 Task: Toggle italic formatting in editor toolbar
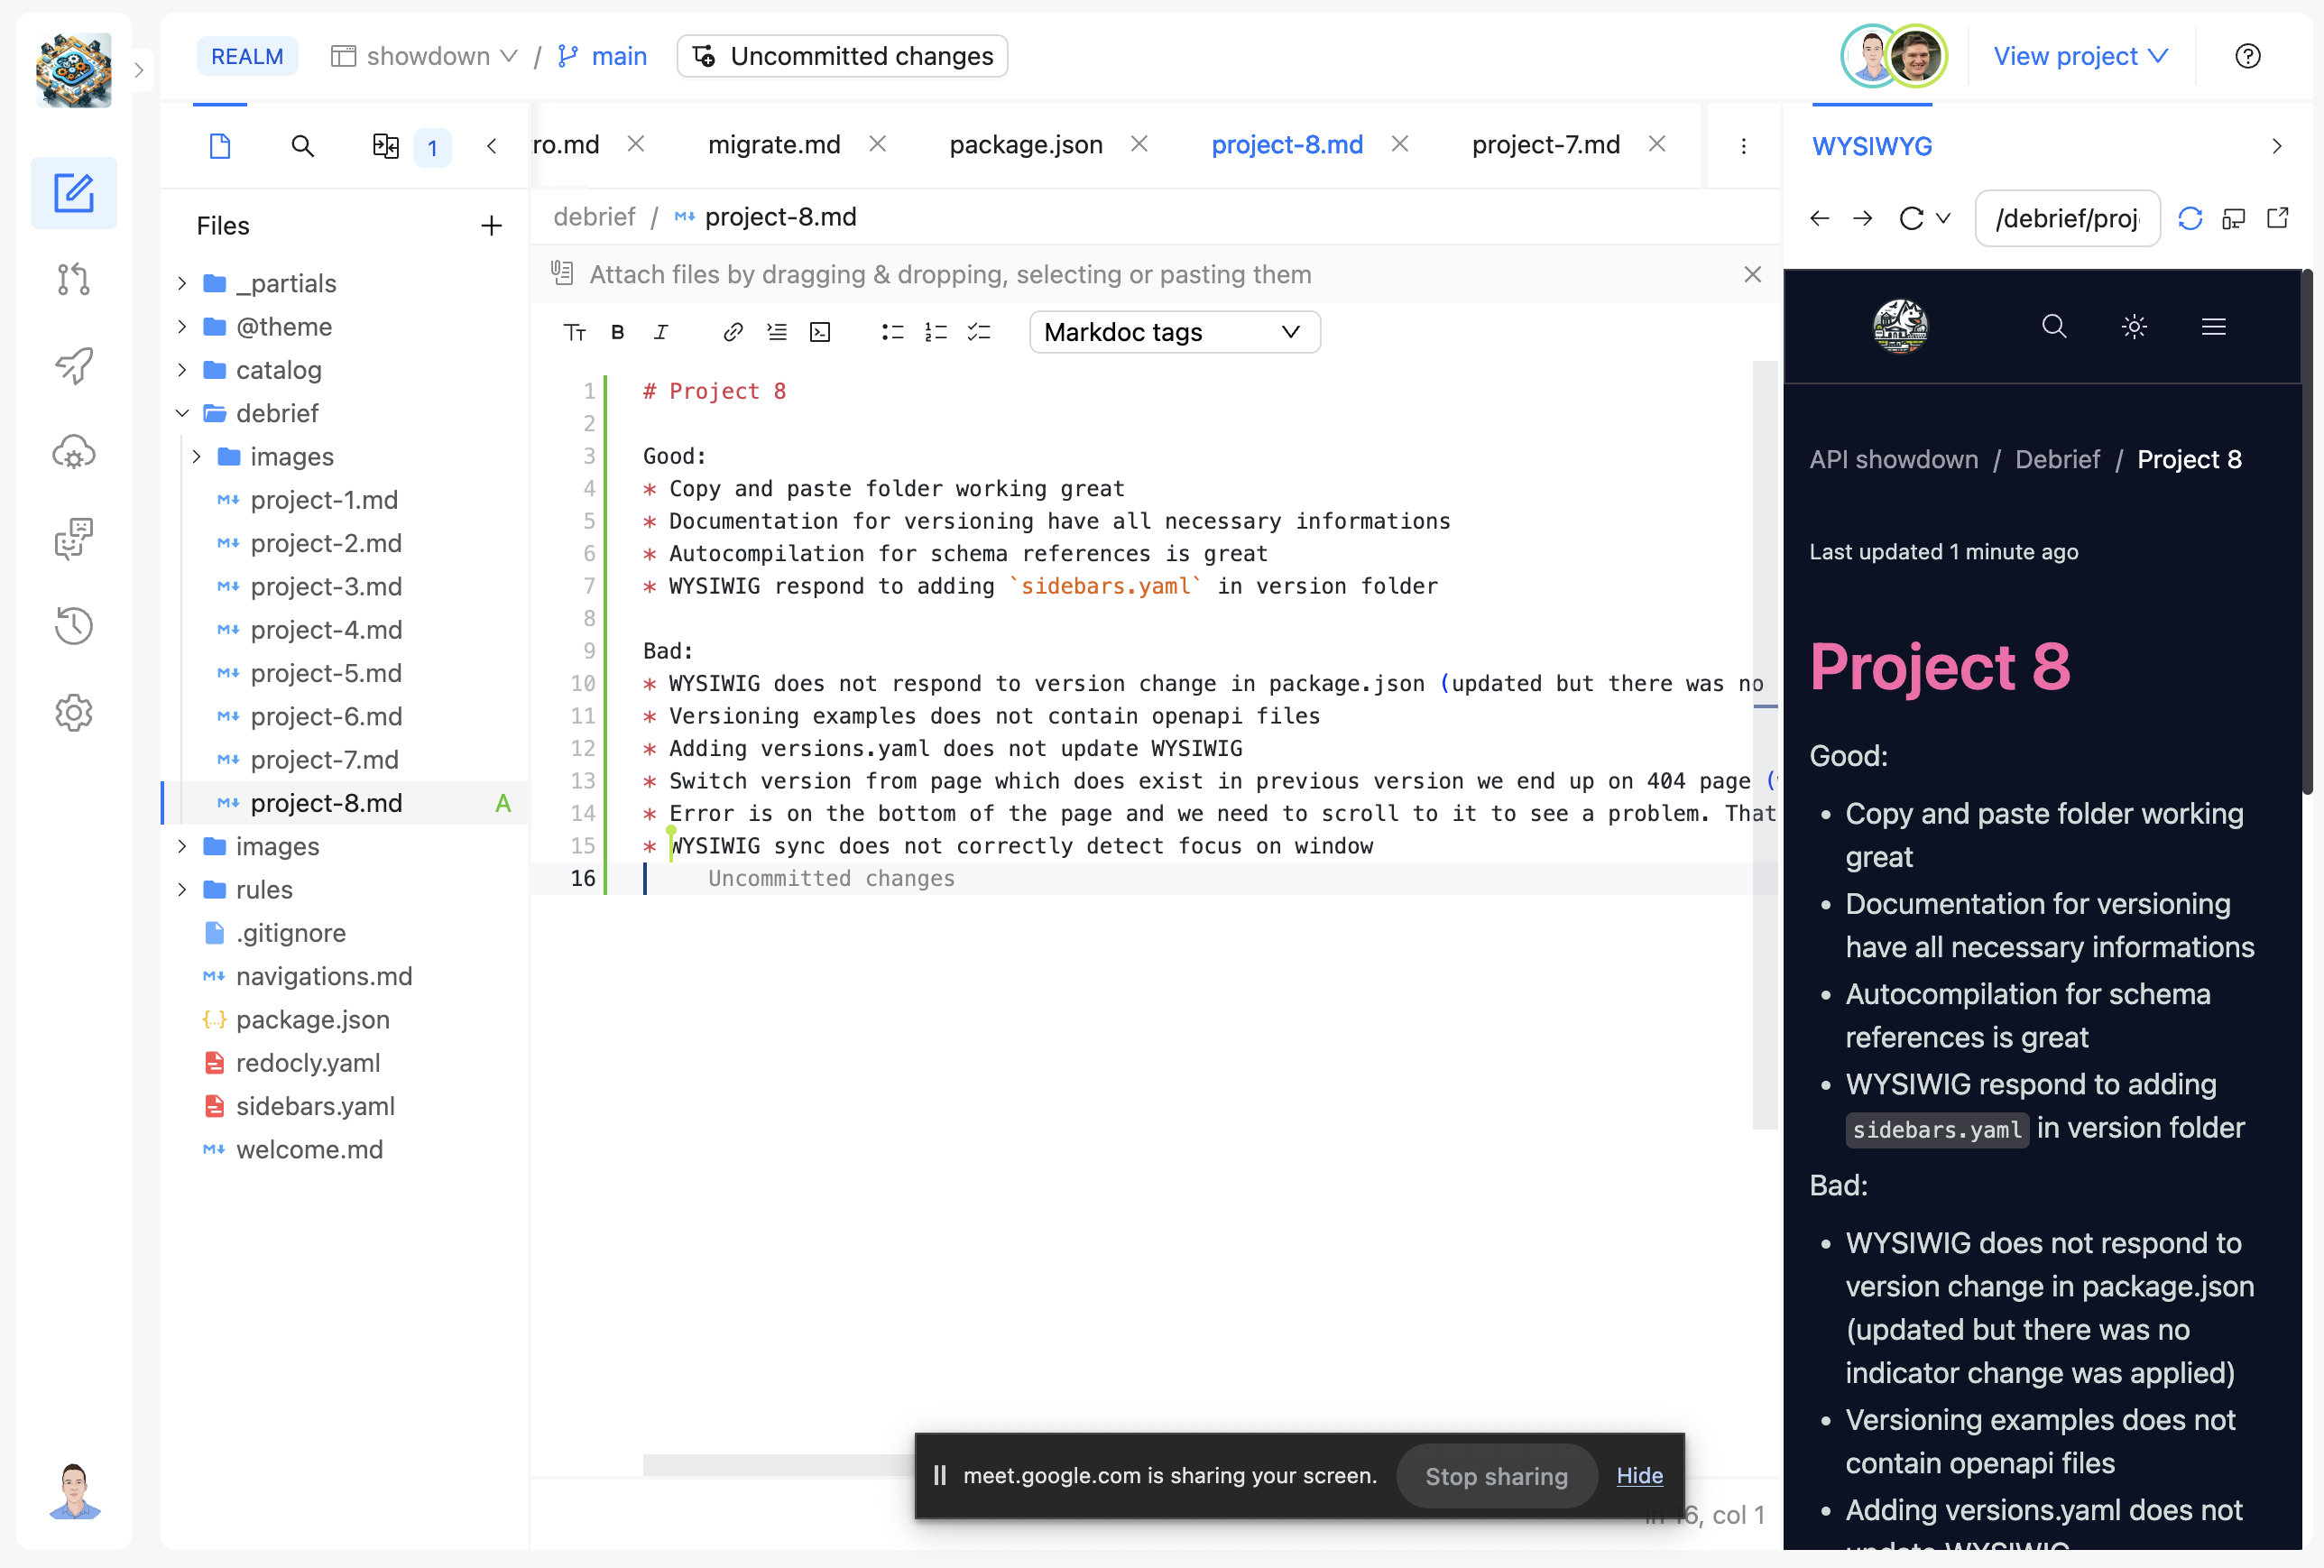pyautogui.click(x=661, y=332)
